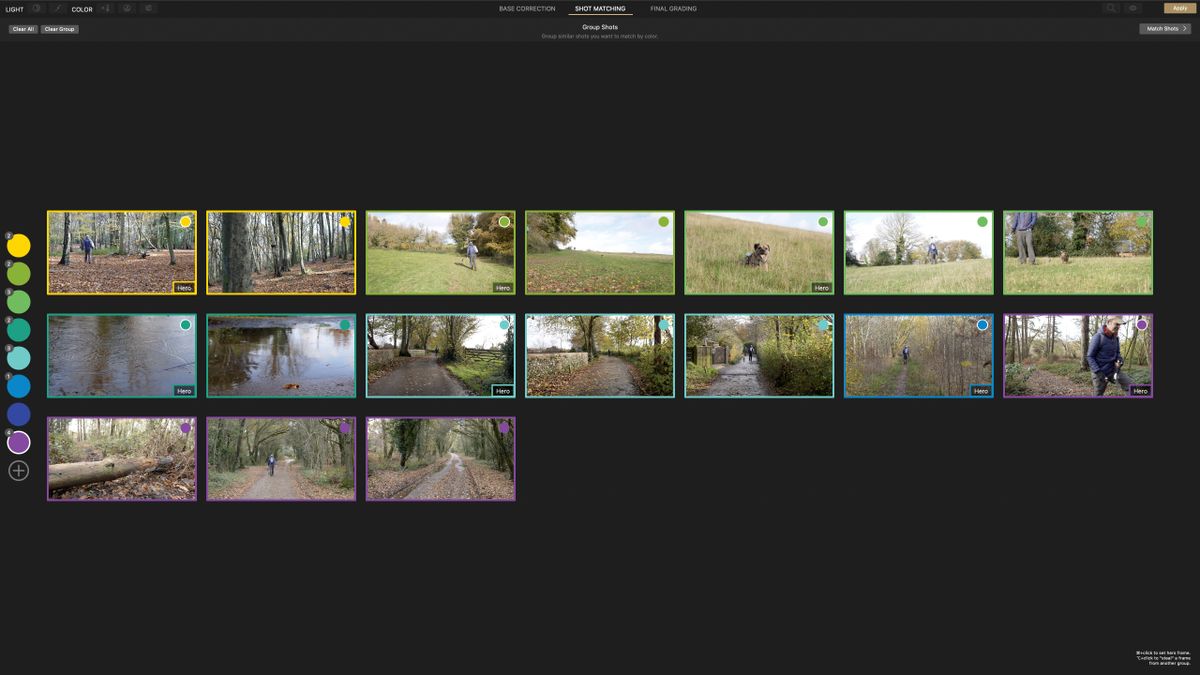
Task: Click the rightmost COLOR tool icon
Action: click(x=148, y=9)
